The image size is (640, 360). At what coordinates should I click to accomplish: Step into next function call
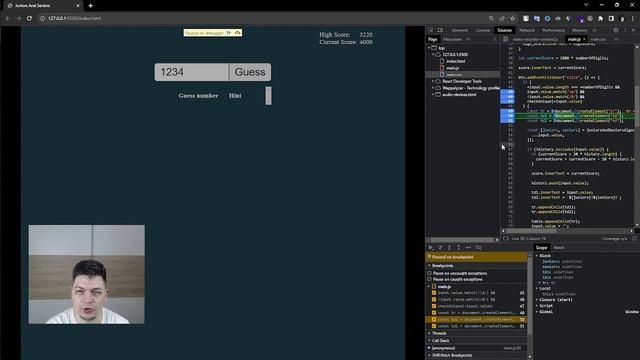point(449,247)
